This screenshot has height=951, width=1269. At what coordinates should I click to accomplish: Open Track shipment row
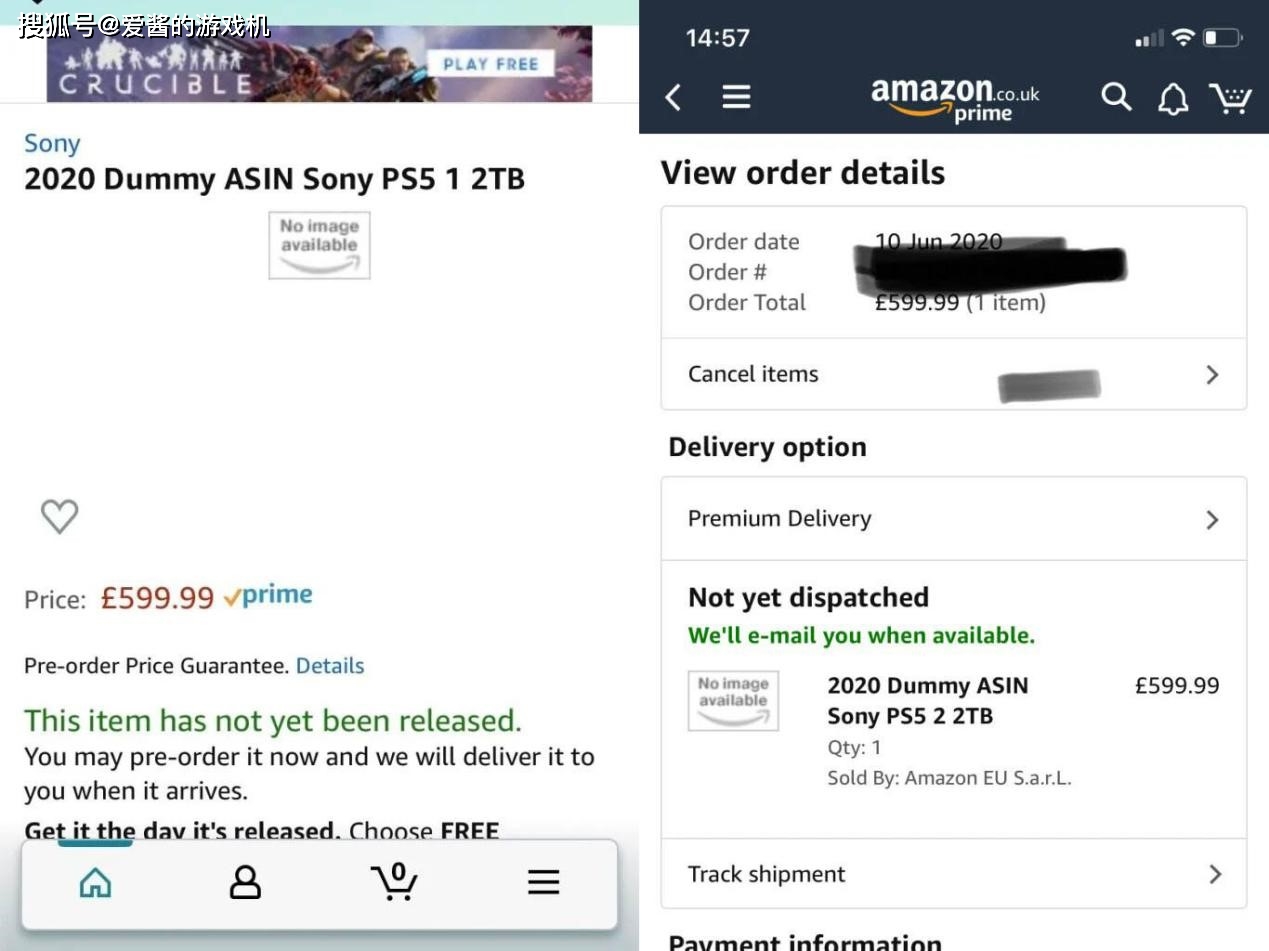point(953,874)
